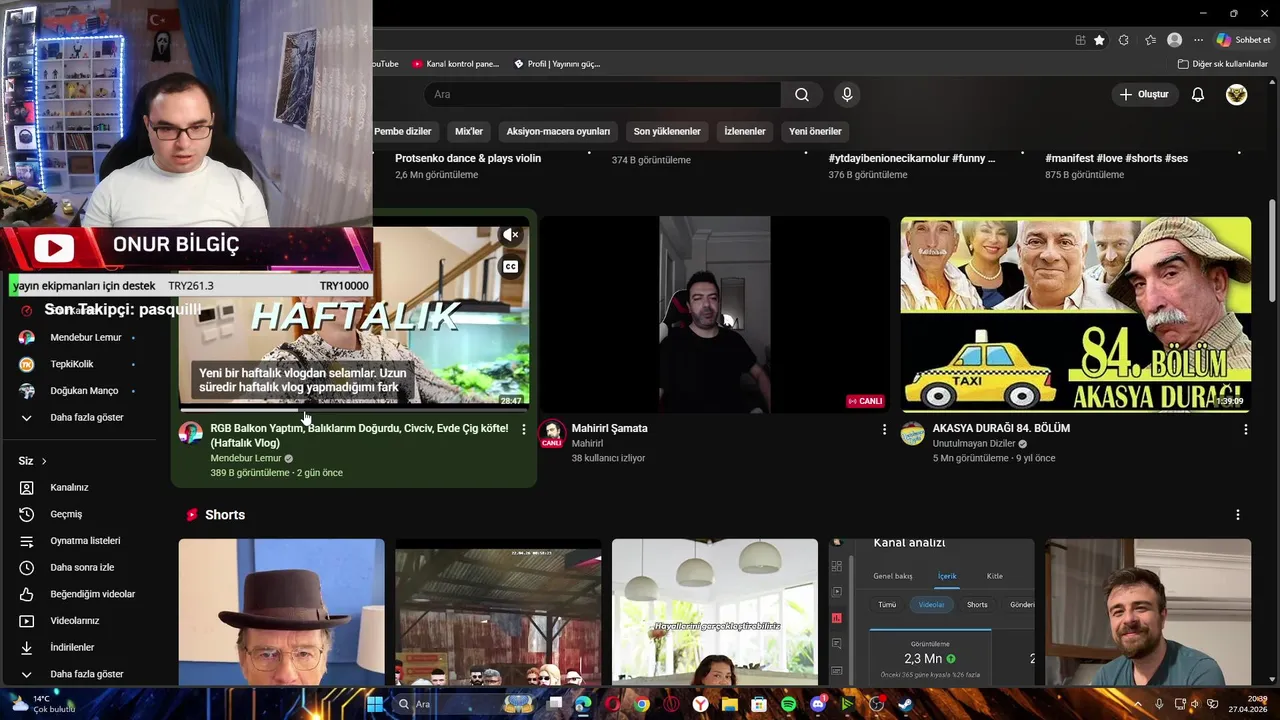Open options menu for Akasya Durağı video
This screenshot has height=720, width=1280.
(1245, 429)
